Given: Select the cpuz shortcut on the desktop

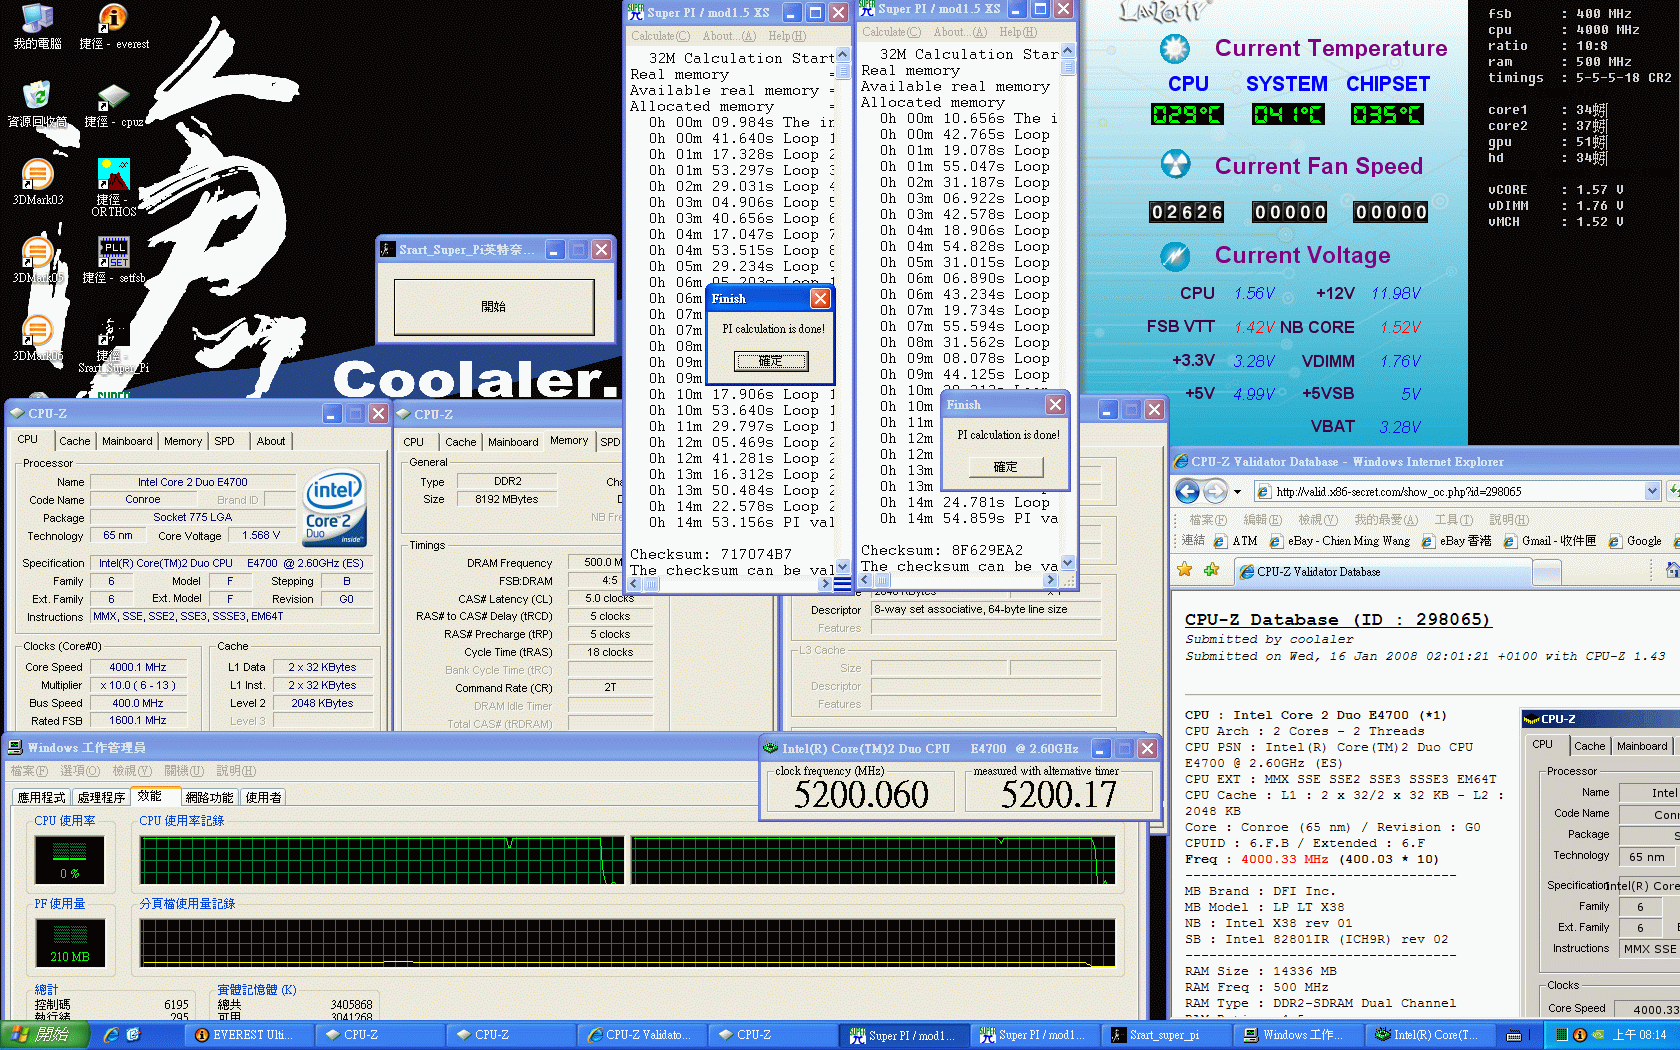Looking at the screenshot, I should pyautogui.click(x=113, y=104).
